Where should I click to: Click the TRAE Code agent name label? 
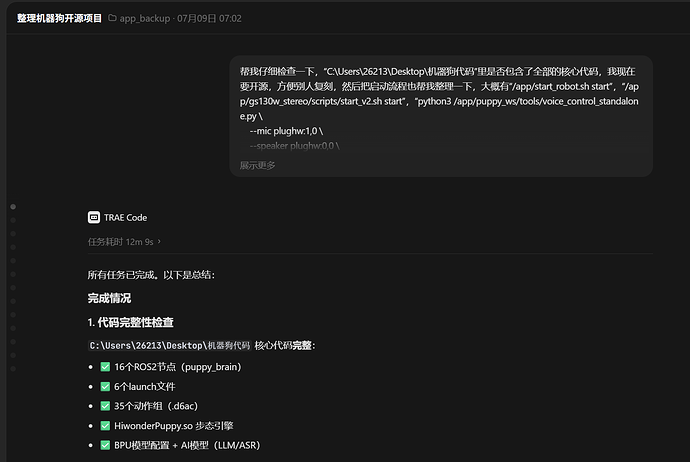point(125,217)
